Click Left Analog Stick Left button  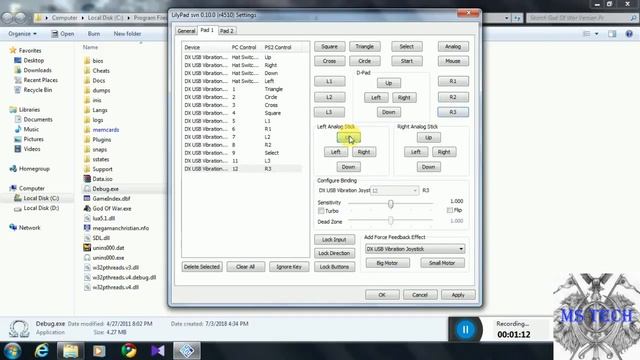(x=336, y=152)
